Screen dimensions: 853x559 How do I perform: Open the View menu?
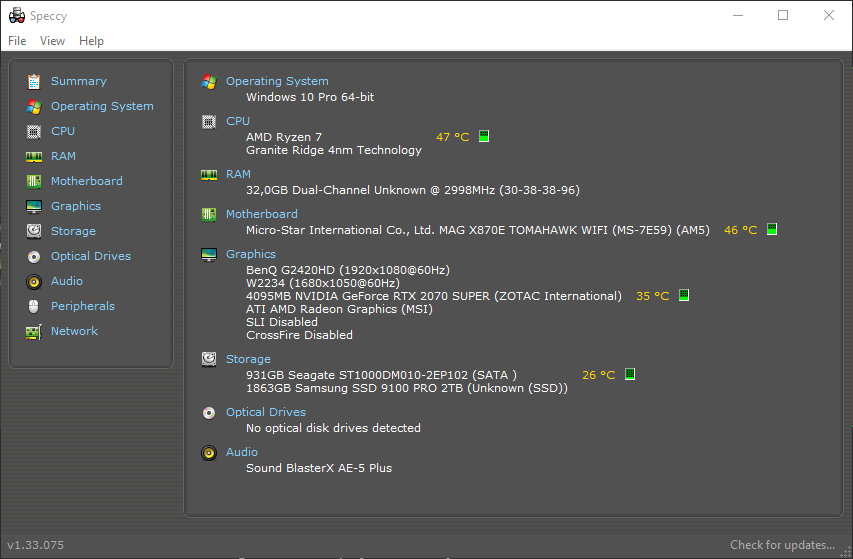click(x=52, y=41)
